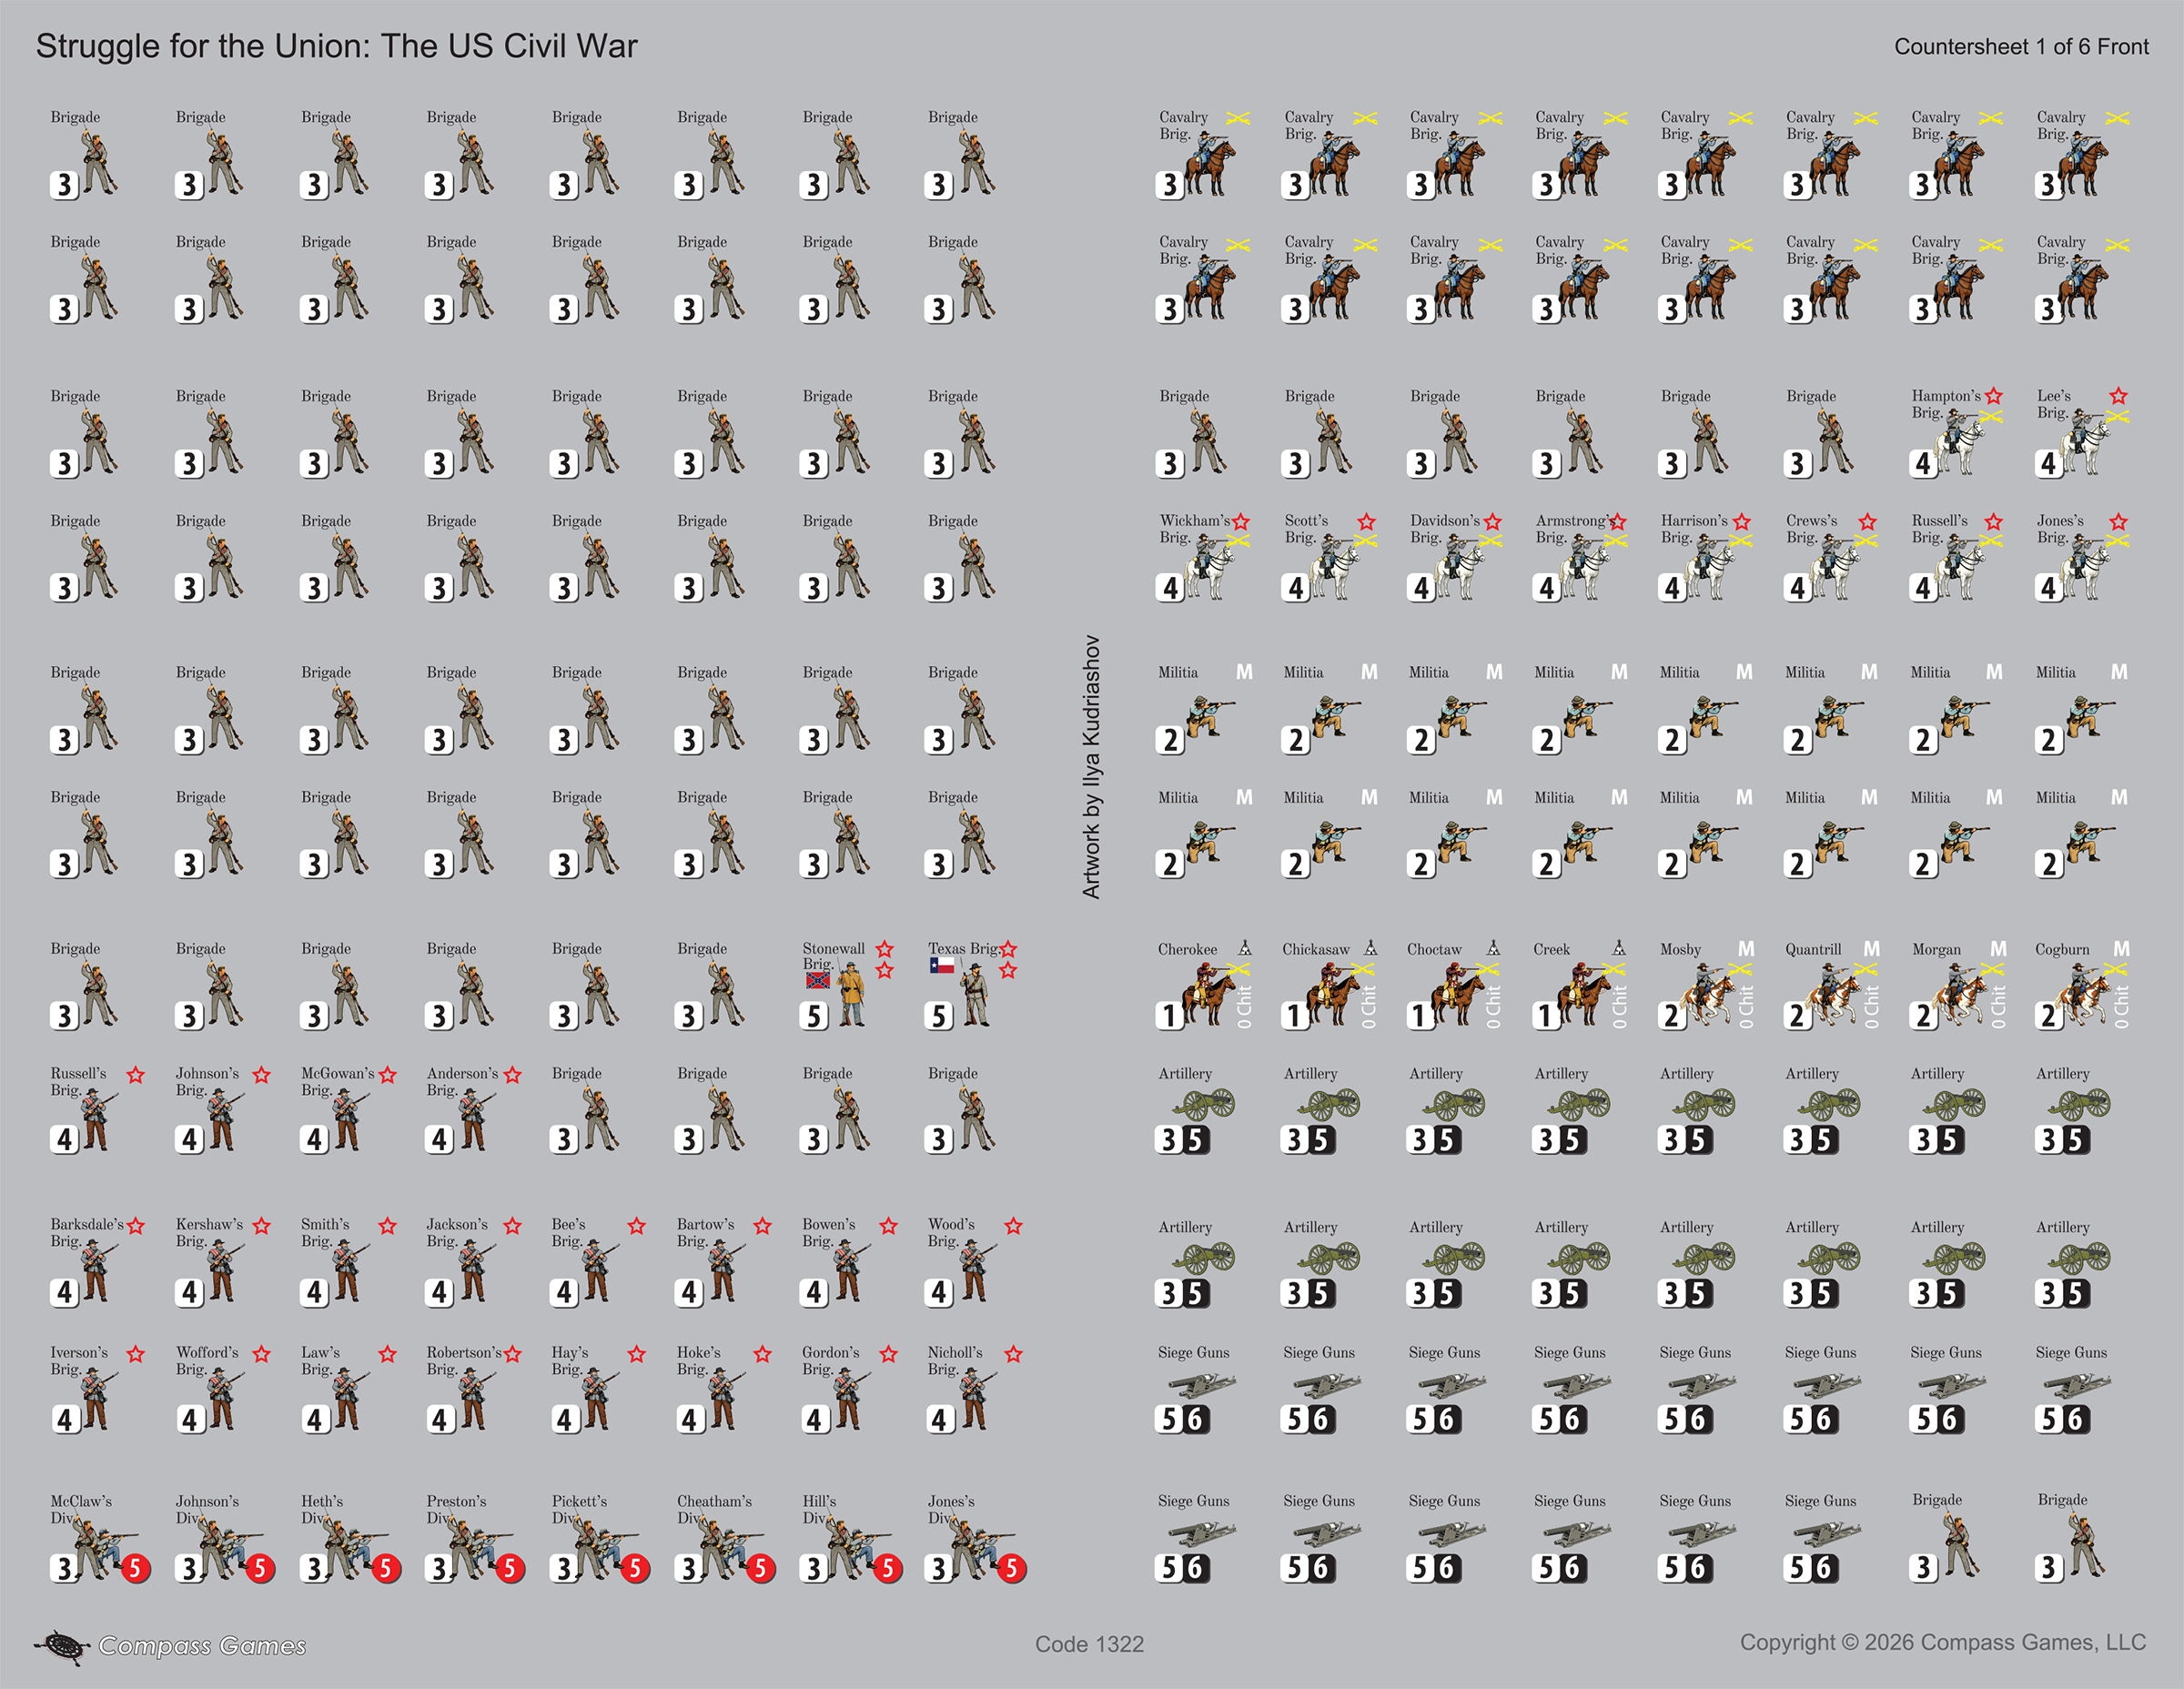The width and height of the screenshot is (2184, 1689).
Task: Click the Compass Games copyright notice
Action: 1943,1642
